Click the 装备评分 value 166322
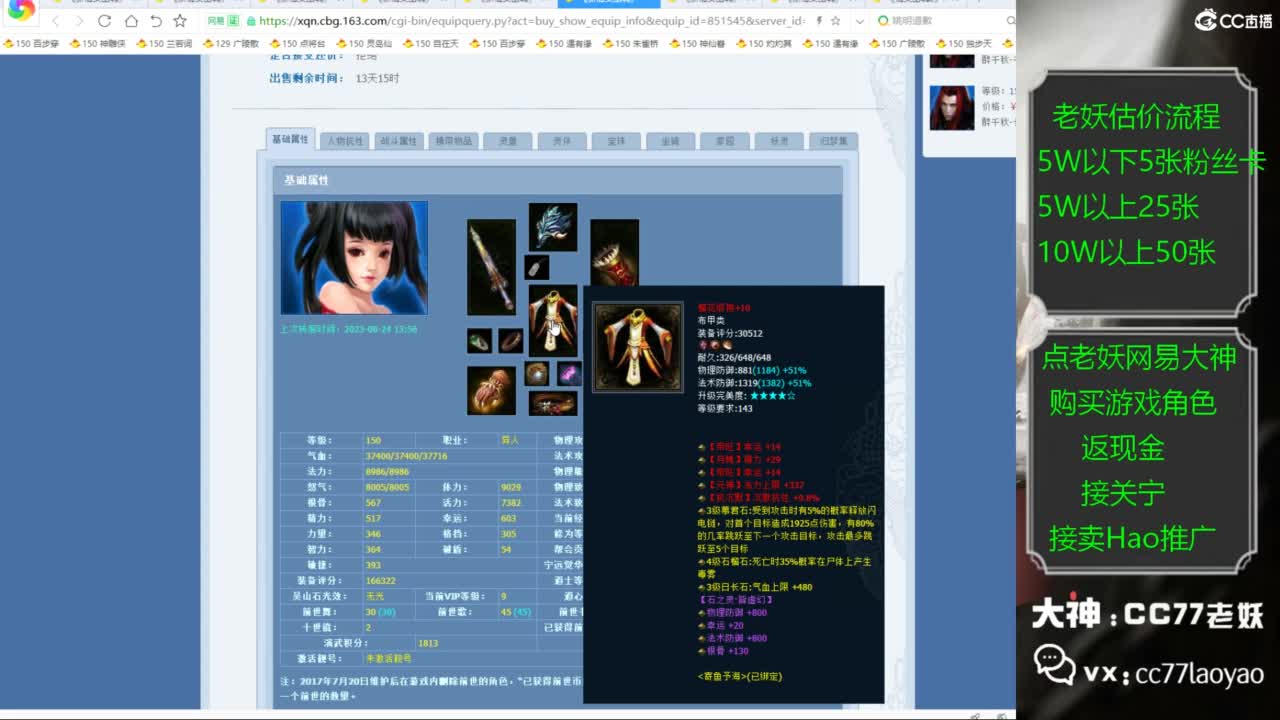 tap(380, 580)
